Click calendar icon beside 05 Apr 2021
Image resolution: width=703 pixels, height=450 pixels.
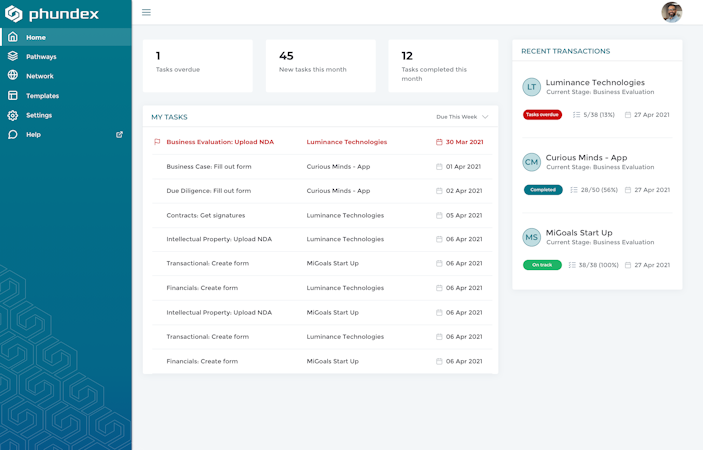pos(439,216)
